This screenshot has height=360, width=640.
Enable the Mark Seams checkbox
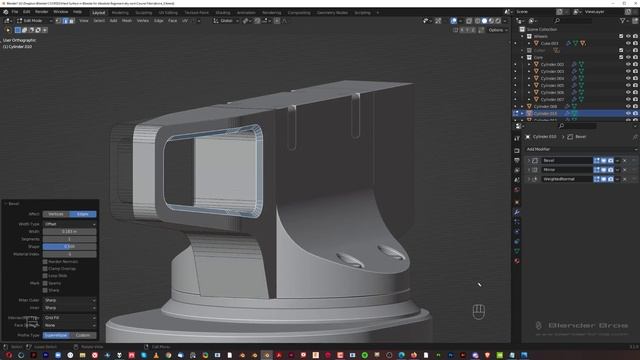[x=45, y=283]
